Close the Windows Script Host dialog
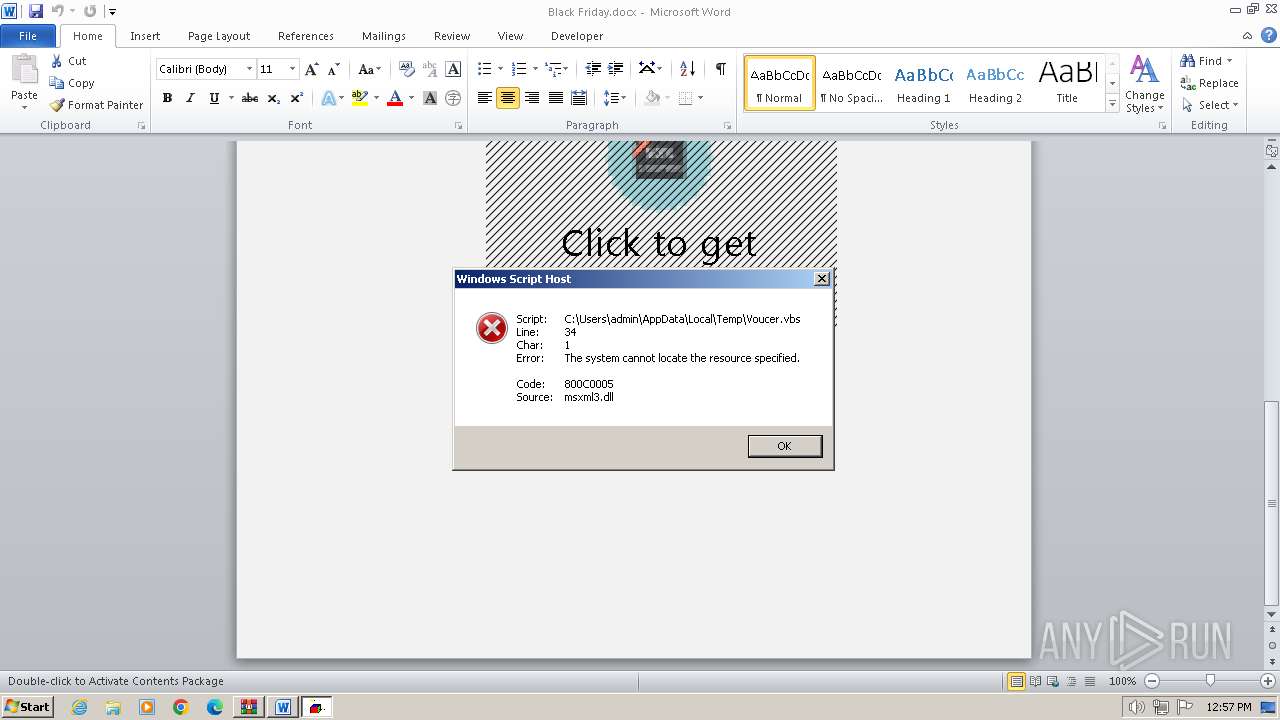This screenshot has width=1280, height=720. pyautogui.click(x=822, y=279)
